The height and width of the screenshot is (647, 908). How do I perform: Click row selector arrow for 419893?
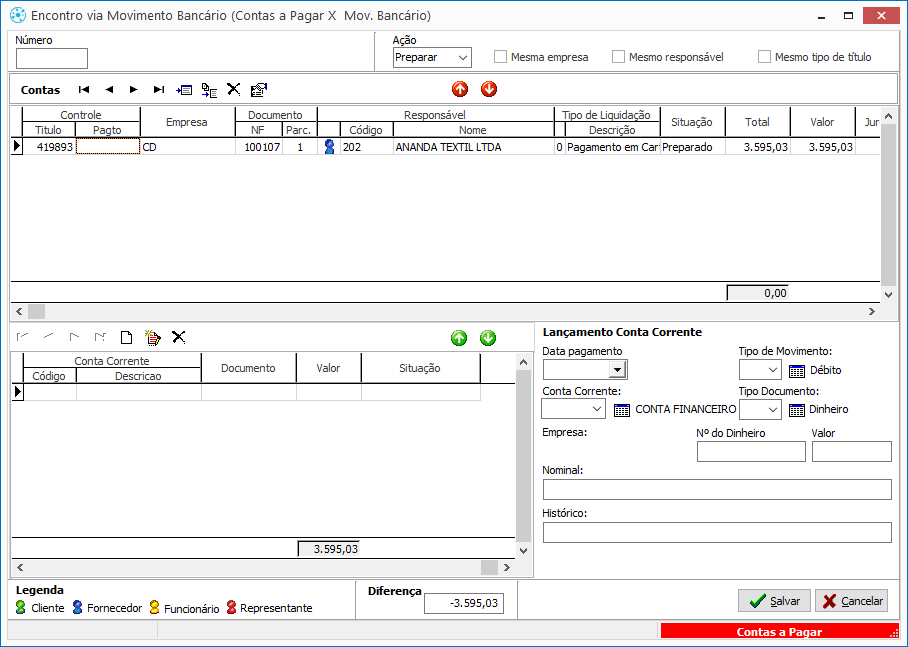coord(17,147)
